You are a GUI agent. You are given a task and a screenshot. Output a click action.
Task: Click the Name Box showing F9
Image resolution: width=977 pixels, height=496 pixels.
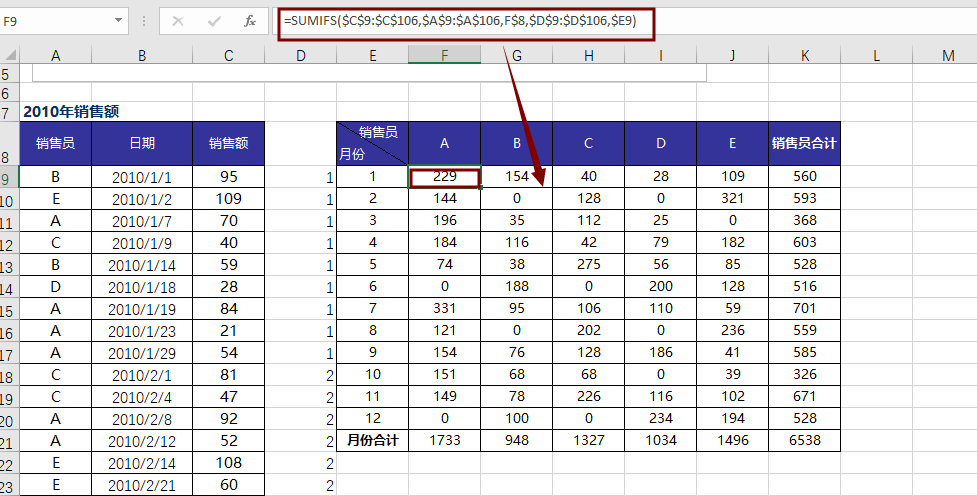click(56, 21)
